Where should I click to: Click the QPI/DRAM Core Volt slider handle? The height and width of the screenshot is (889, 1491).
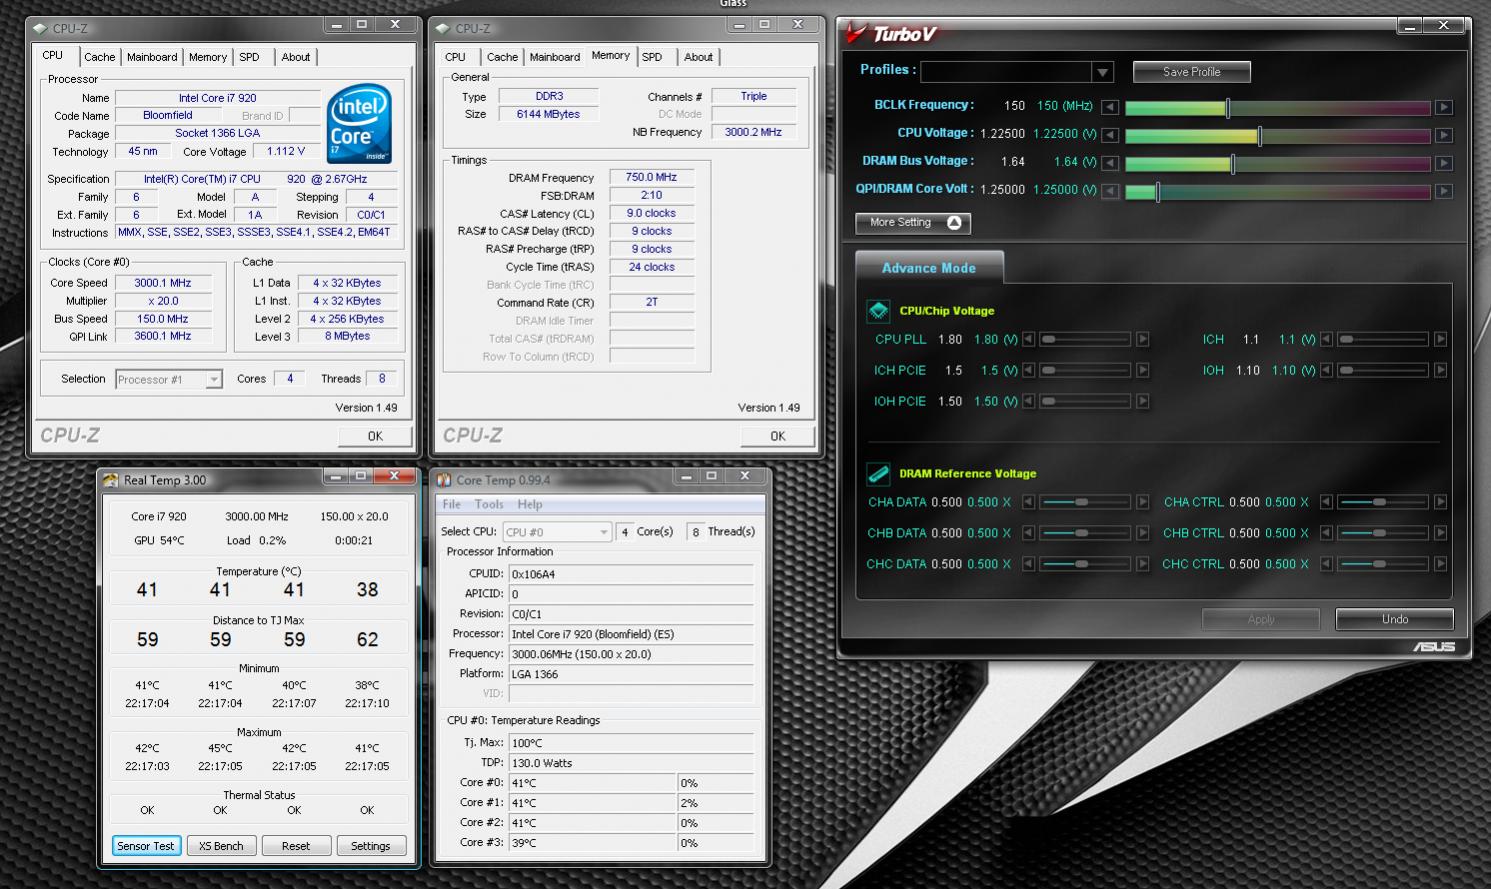click(x=1158, y=192)
